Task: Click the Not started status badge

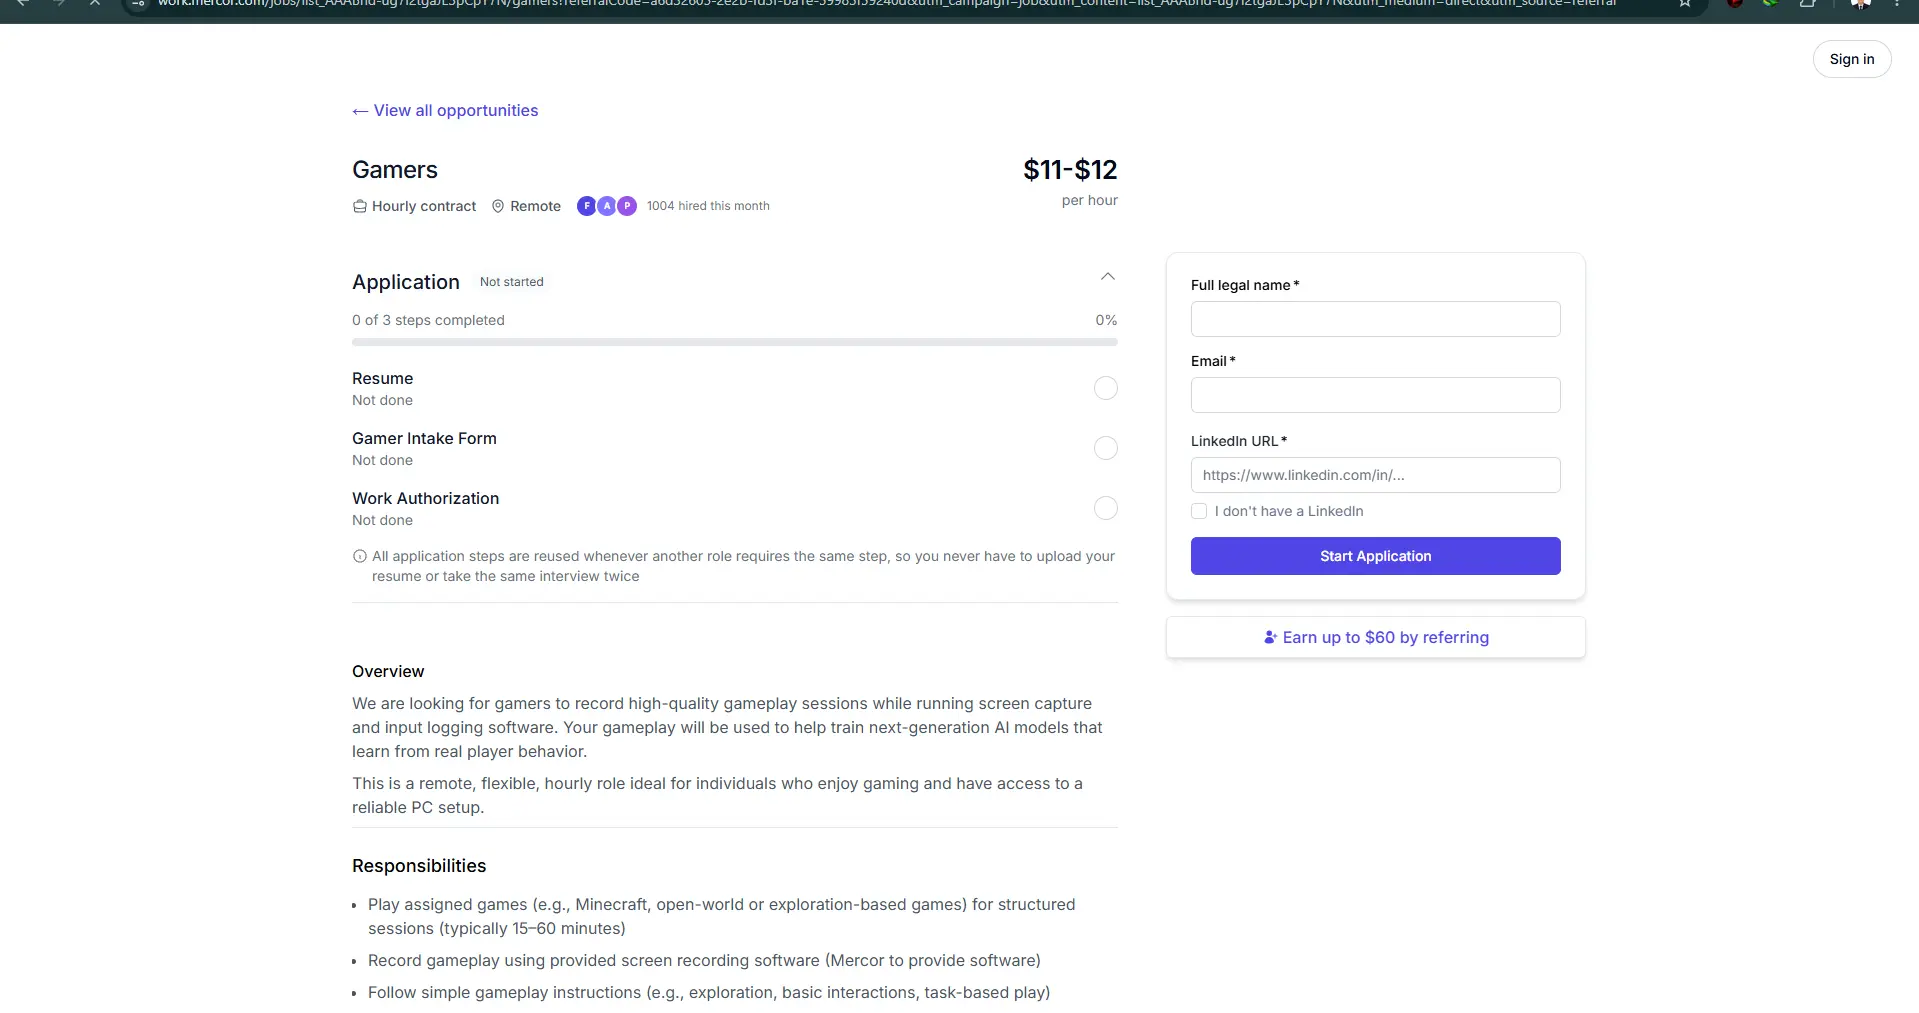Action: point(511,282)
